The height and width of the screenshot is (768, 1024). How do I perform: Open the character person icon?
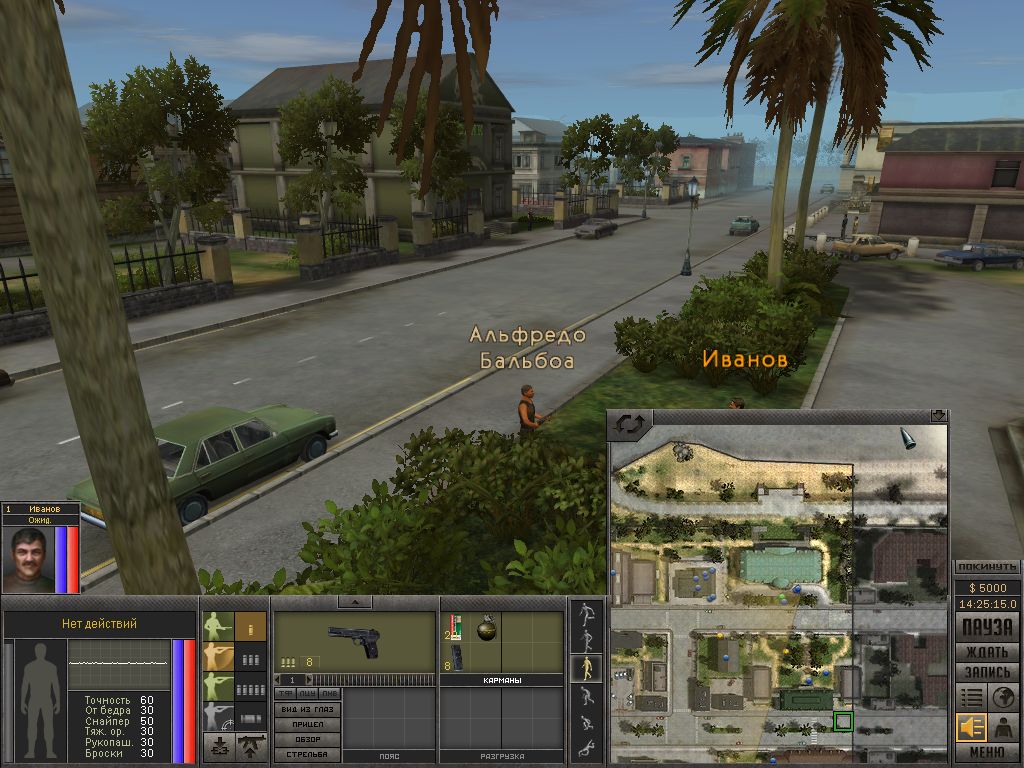pyautogui.click(x=1003, y=728)
